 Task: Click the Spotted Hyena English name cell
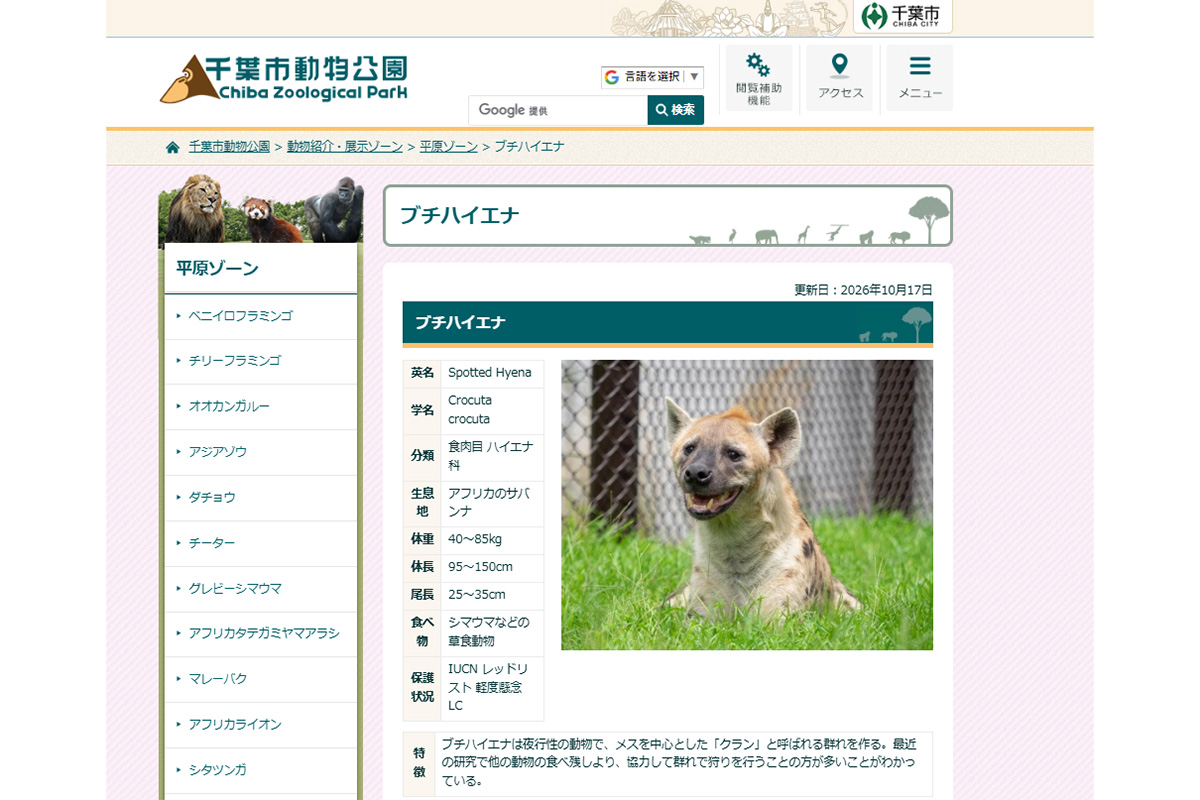492,373
